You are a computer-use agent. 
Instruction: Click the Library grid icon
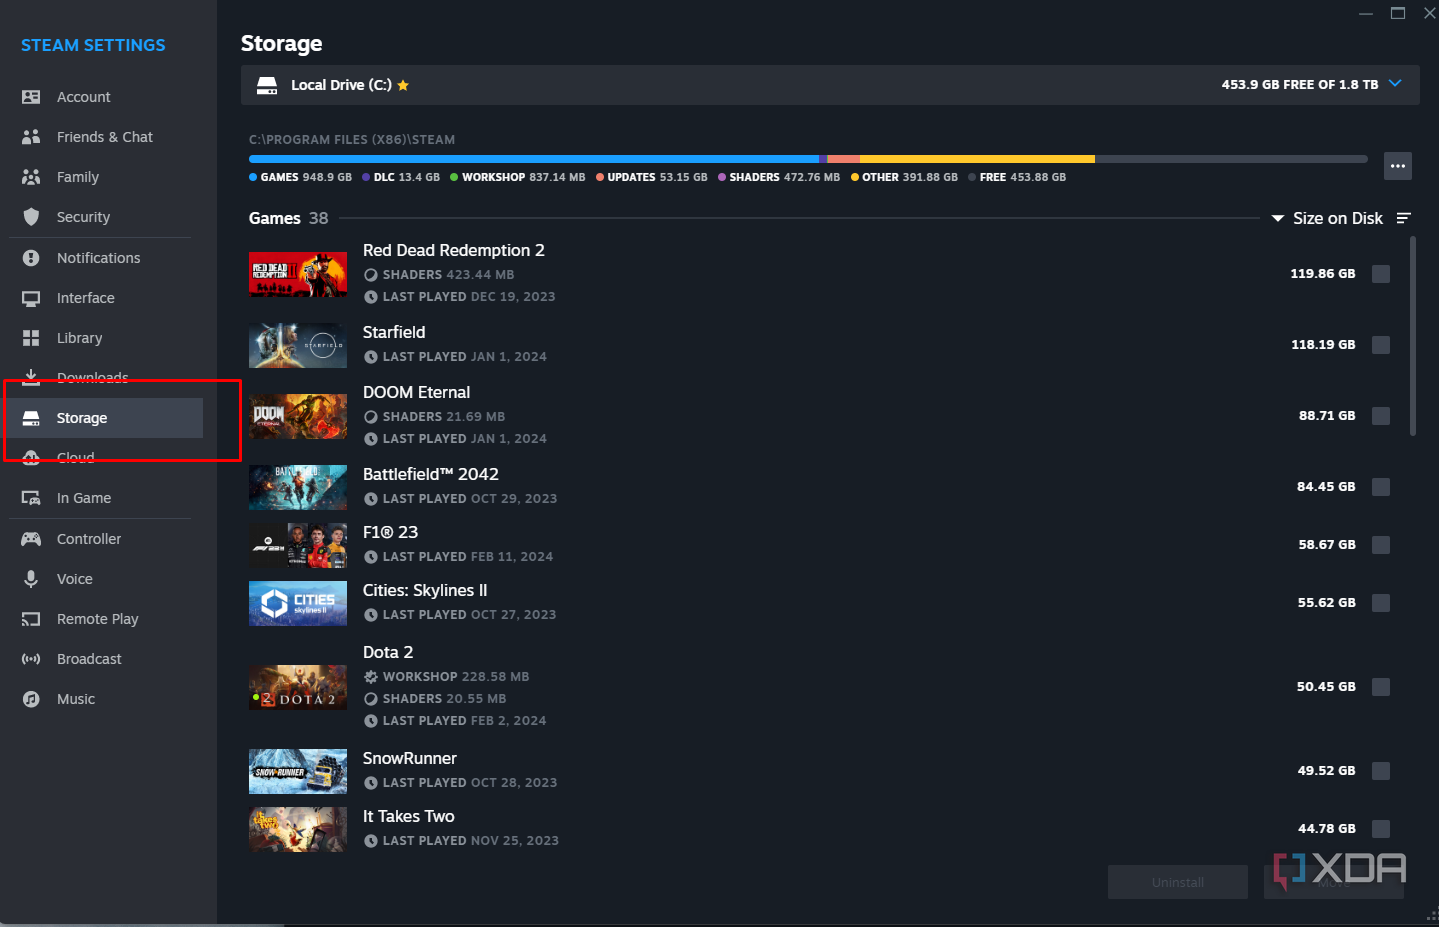tap(31, 338)
